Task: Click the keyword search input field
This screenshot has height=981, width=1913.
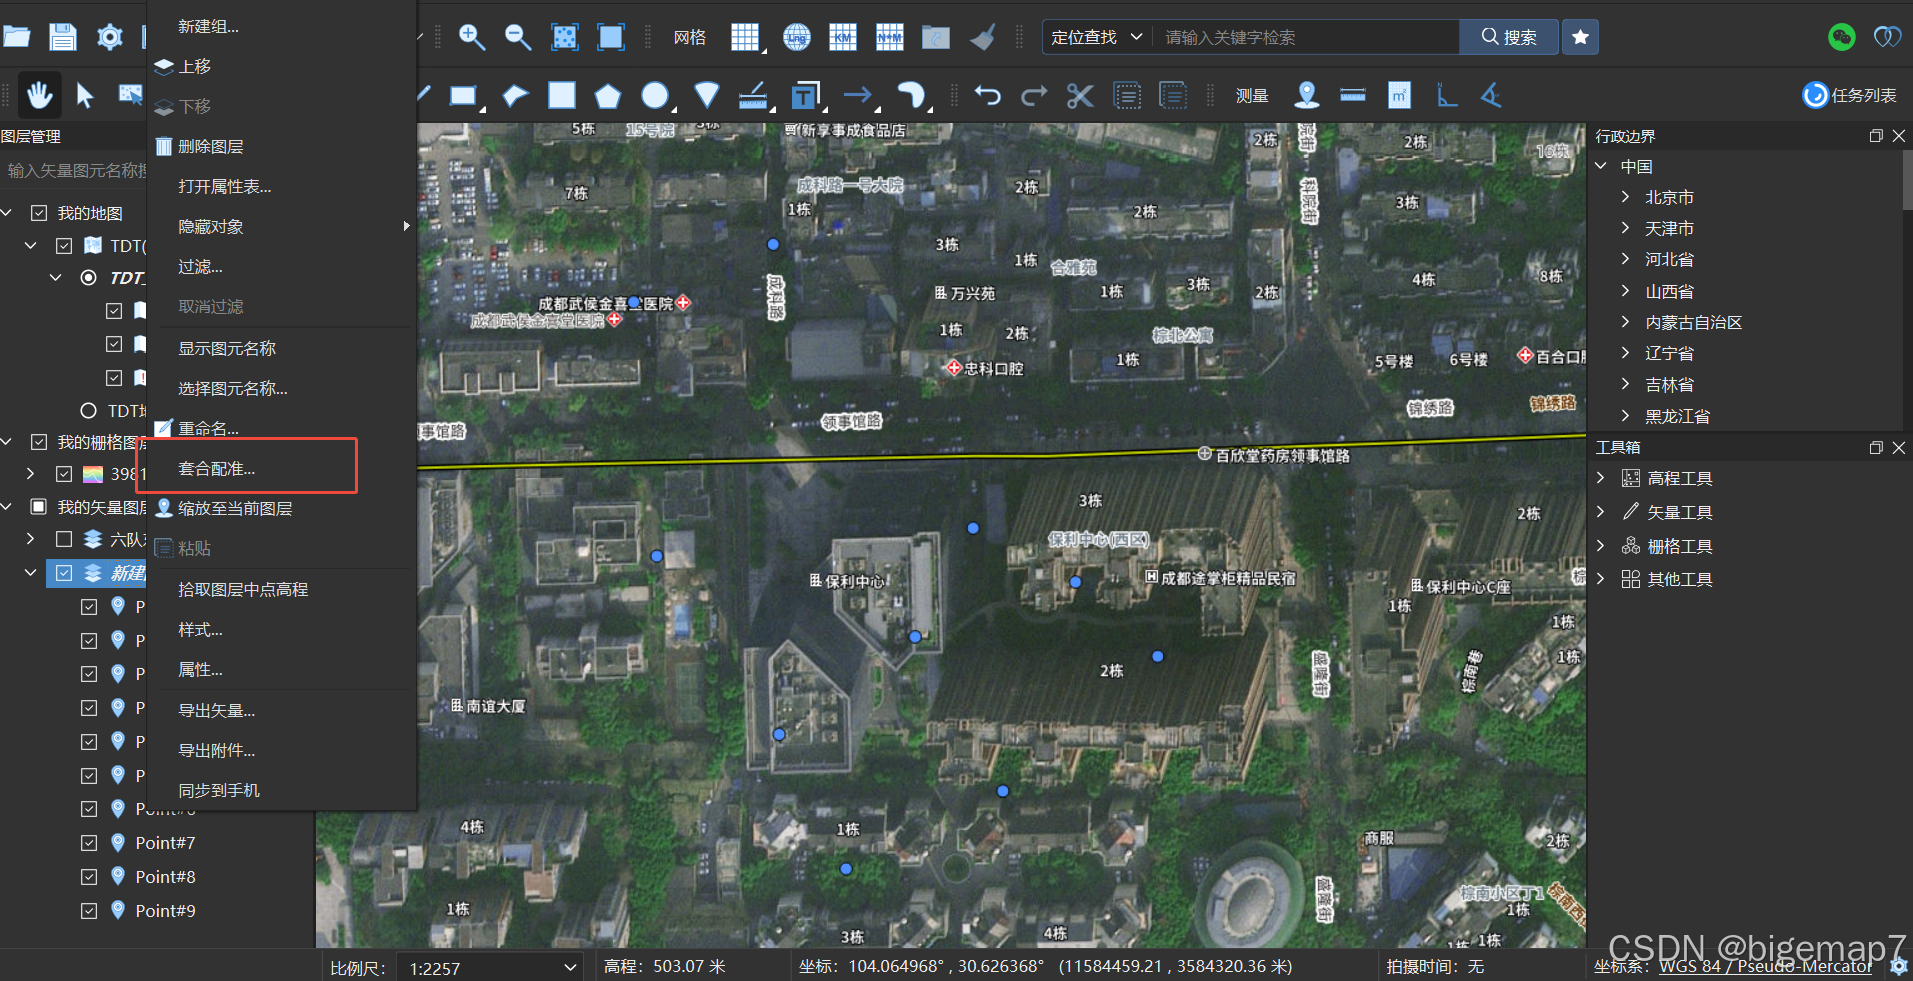Action: coord(1306,38)
